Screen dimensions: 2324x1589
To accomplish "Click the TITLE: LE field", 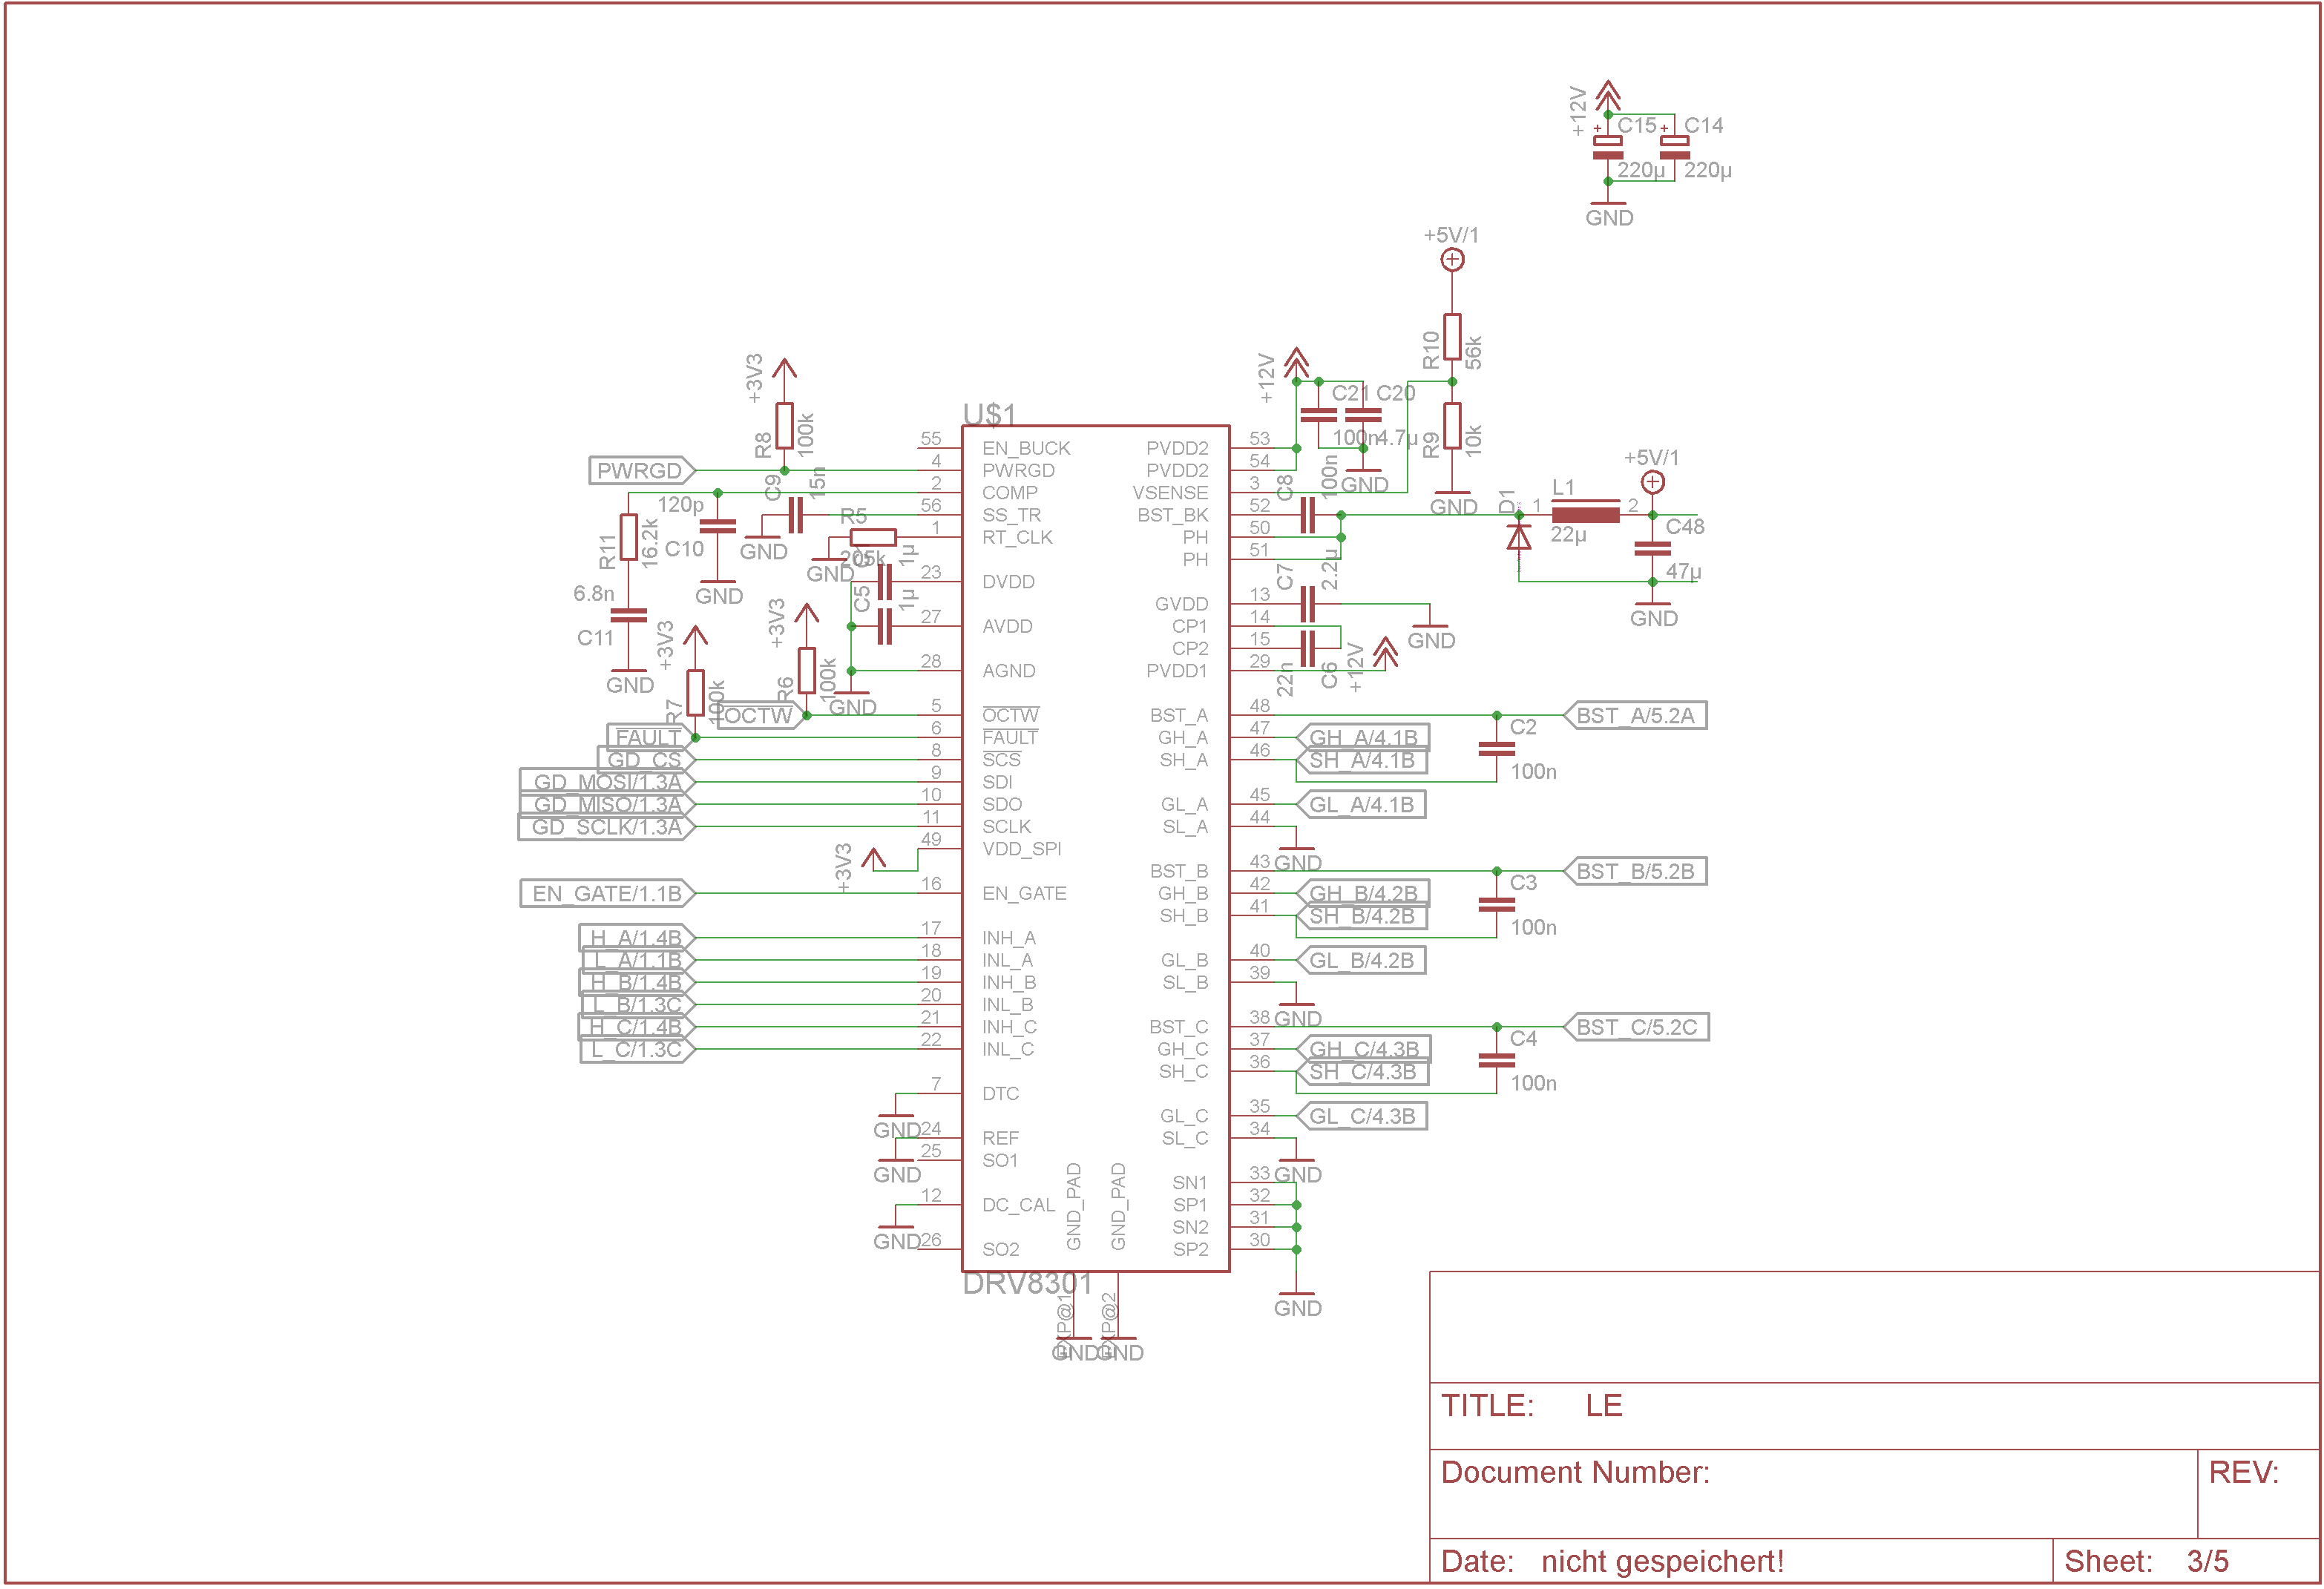I will pos(1875,1418).
